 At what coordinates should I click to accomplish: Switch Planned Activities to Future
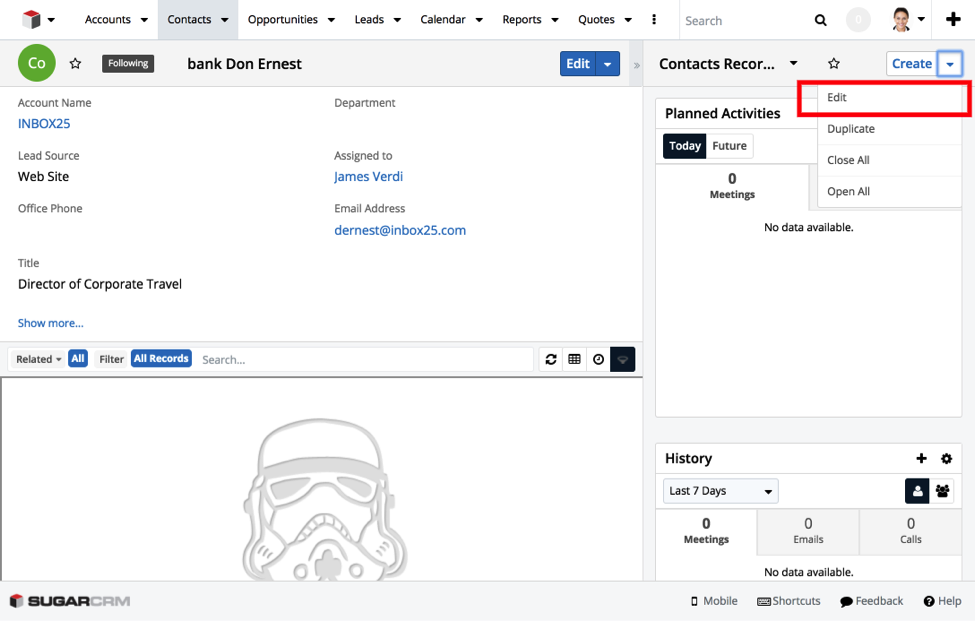[x=729, y=146]
